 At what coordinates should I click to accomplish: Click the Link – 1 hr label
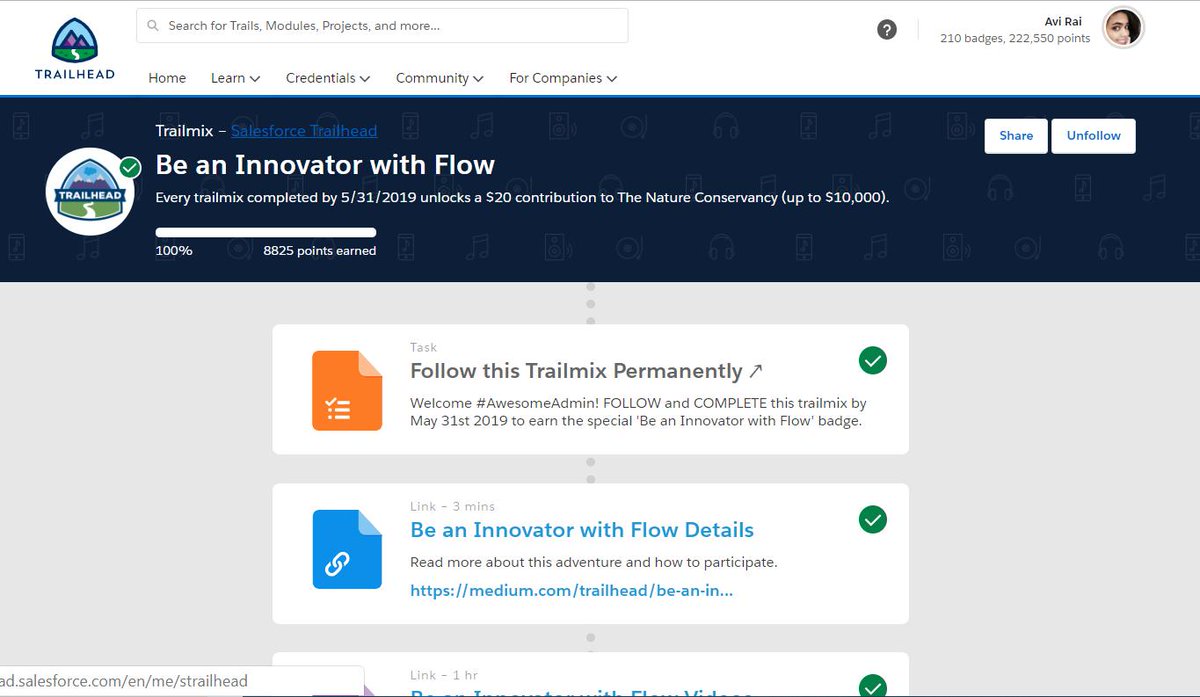(x=445, y=676)
